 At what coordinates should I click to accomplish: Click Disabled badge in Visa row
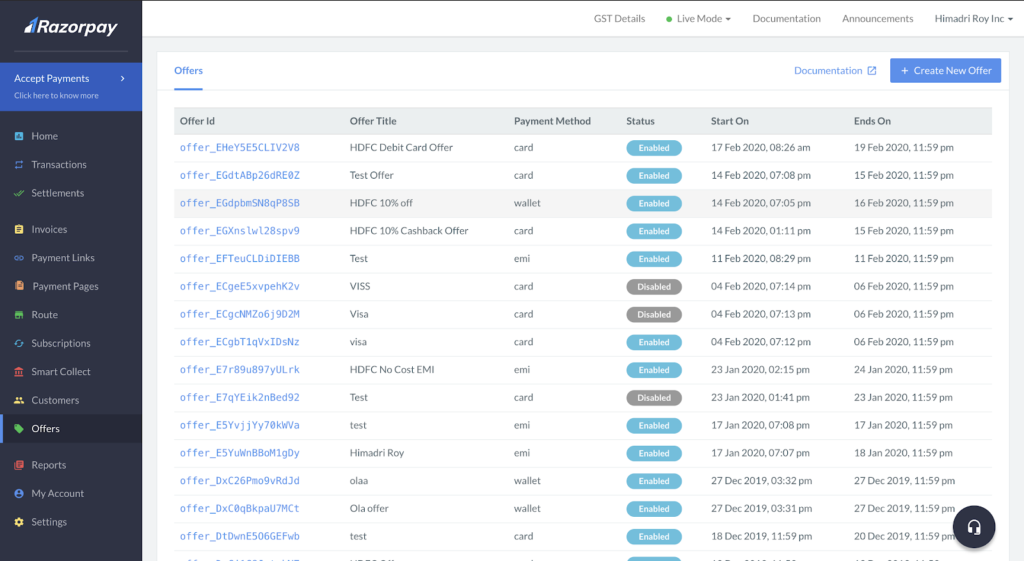pos(654,315)
